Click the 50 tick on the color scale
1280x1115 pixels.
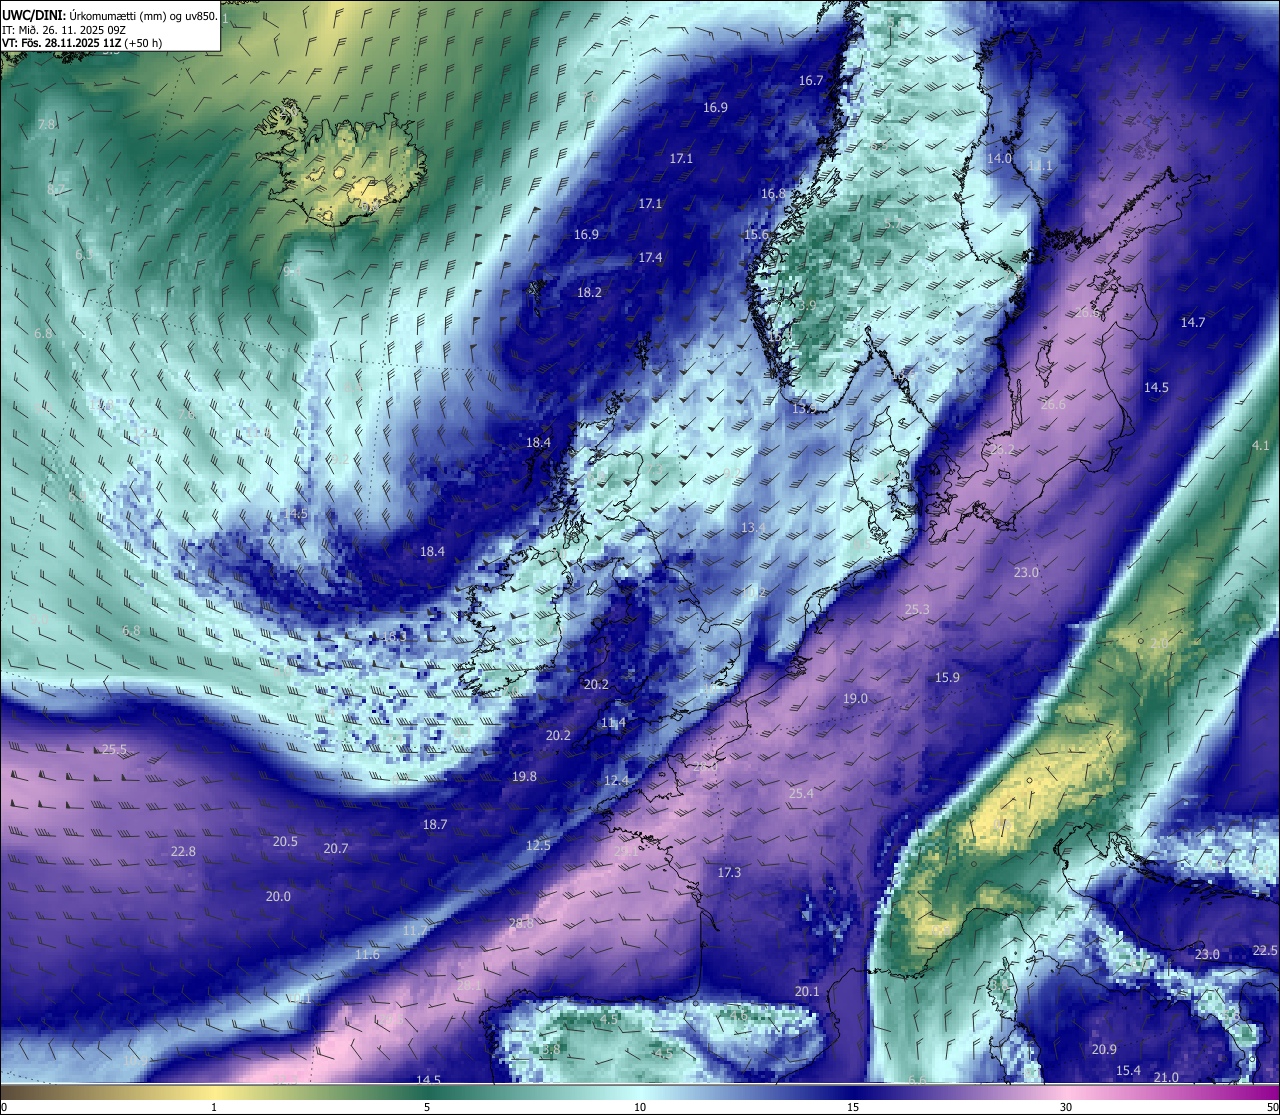1272,1107
